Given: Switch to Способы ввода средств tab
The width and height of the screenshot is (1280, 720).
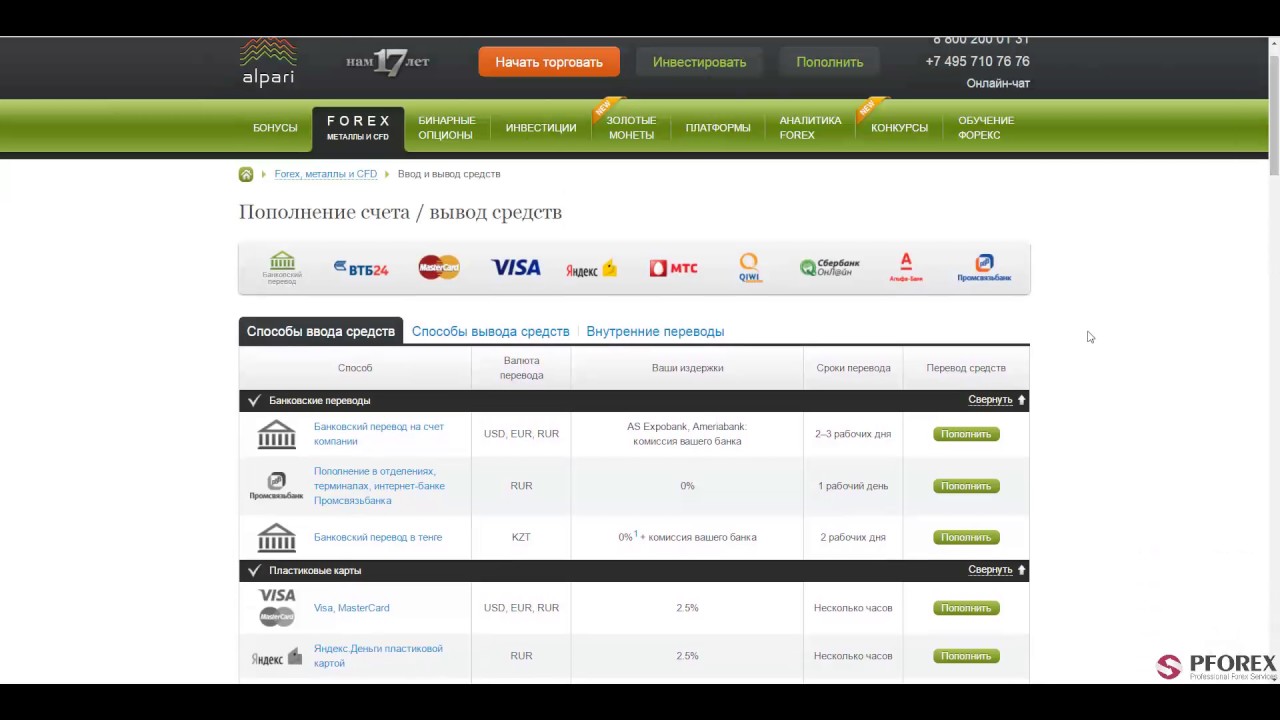Looking at the screenshot, I should coord(321,331).
